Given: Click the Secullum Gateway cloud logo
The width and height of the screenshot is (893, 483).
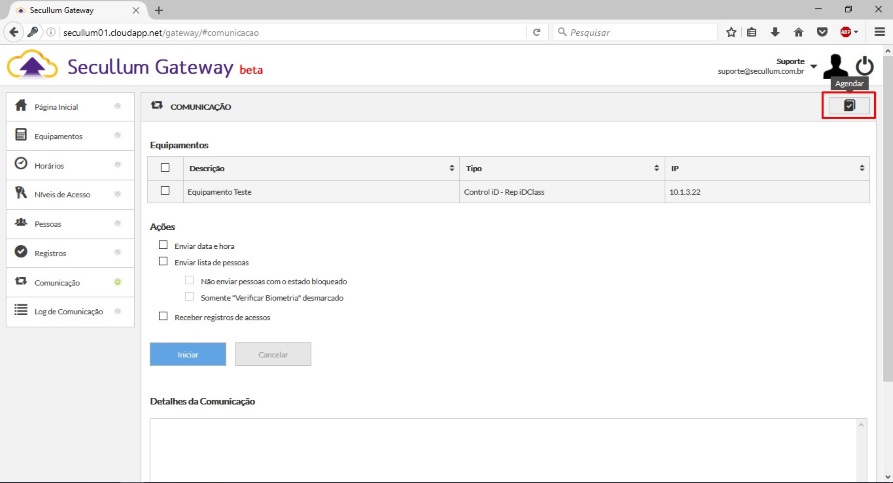Looking at the screenshot, I should (x=32, y=68).
